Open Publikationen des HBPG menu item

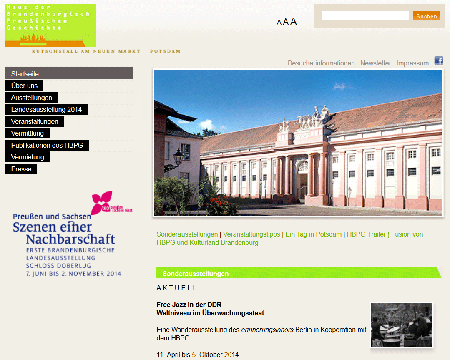click(47, 145)
